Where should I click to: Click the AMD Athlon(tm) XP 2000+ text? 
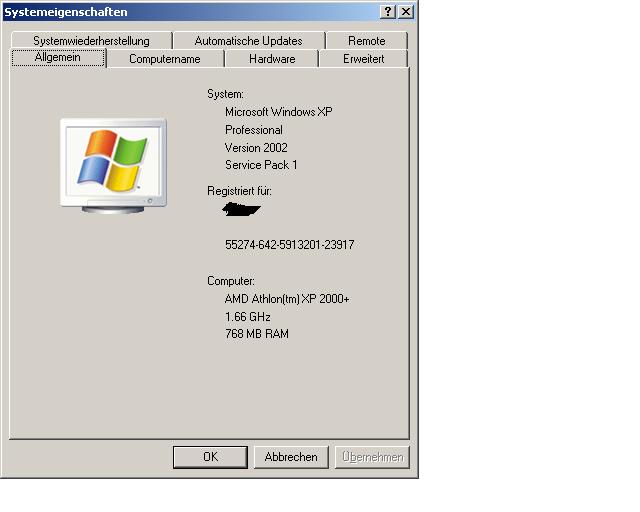click(287, 299)
